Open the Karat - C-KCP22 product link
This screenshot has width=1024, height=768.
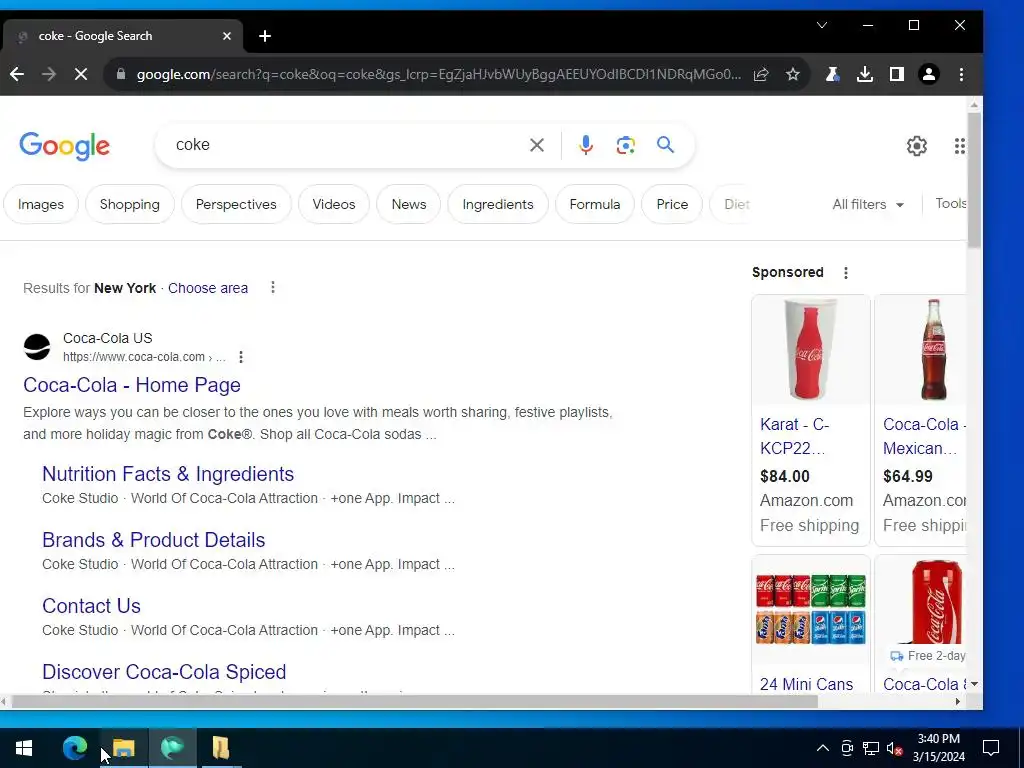tap(795, 436)
